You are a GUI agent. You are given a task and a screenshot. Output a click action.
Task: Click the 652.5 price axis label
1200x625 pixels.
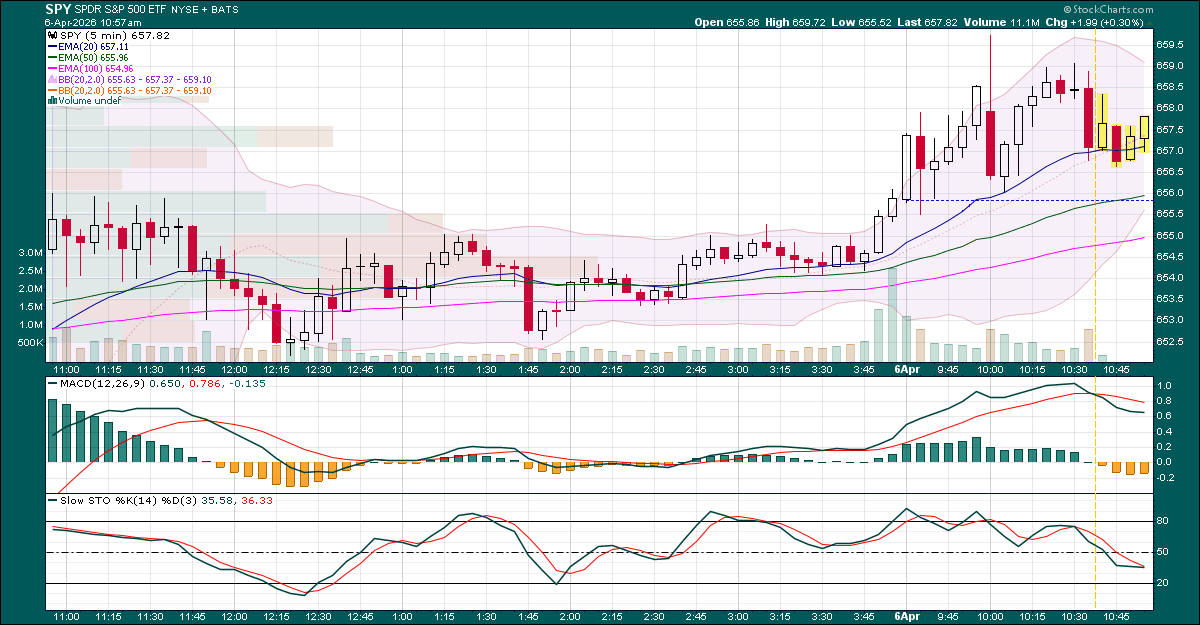[x=1170, y=342]
